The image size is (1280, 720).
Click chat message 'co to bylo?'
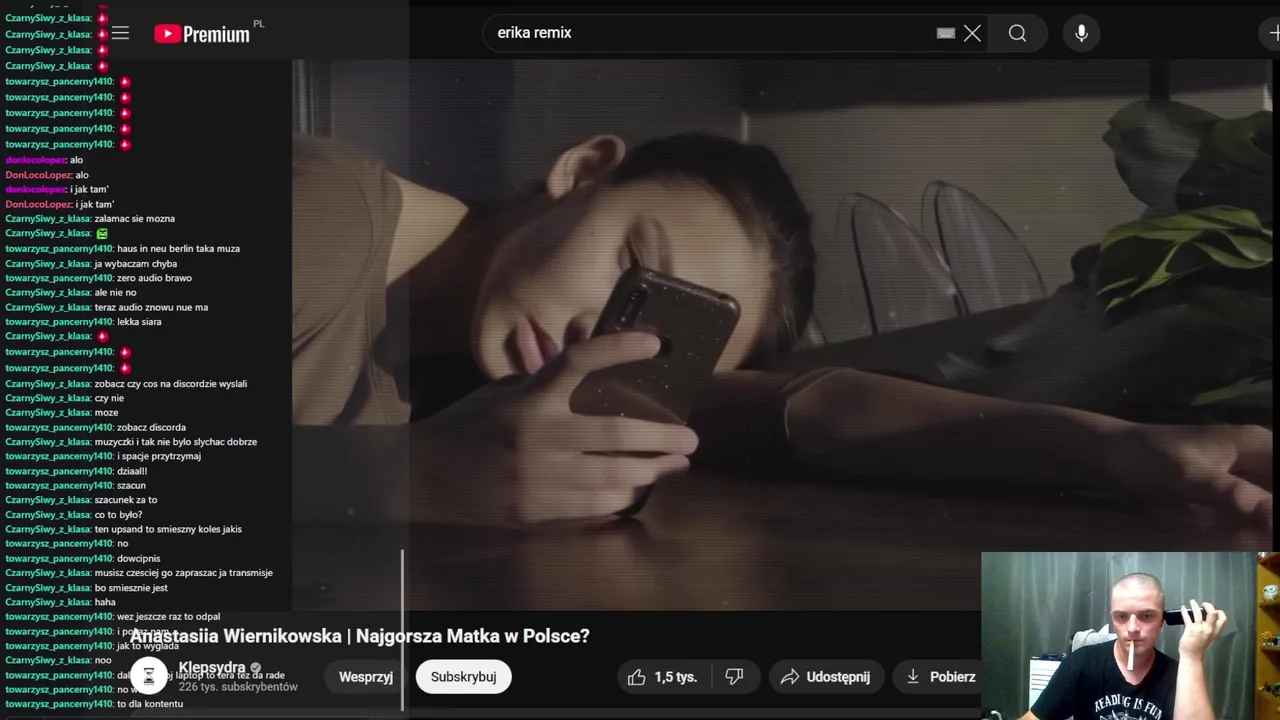118,515
